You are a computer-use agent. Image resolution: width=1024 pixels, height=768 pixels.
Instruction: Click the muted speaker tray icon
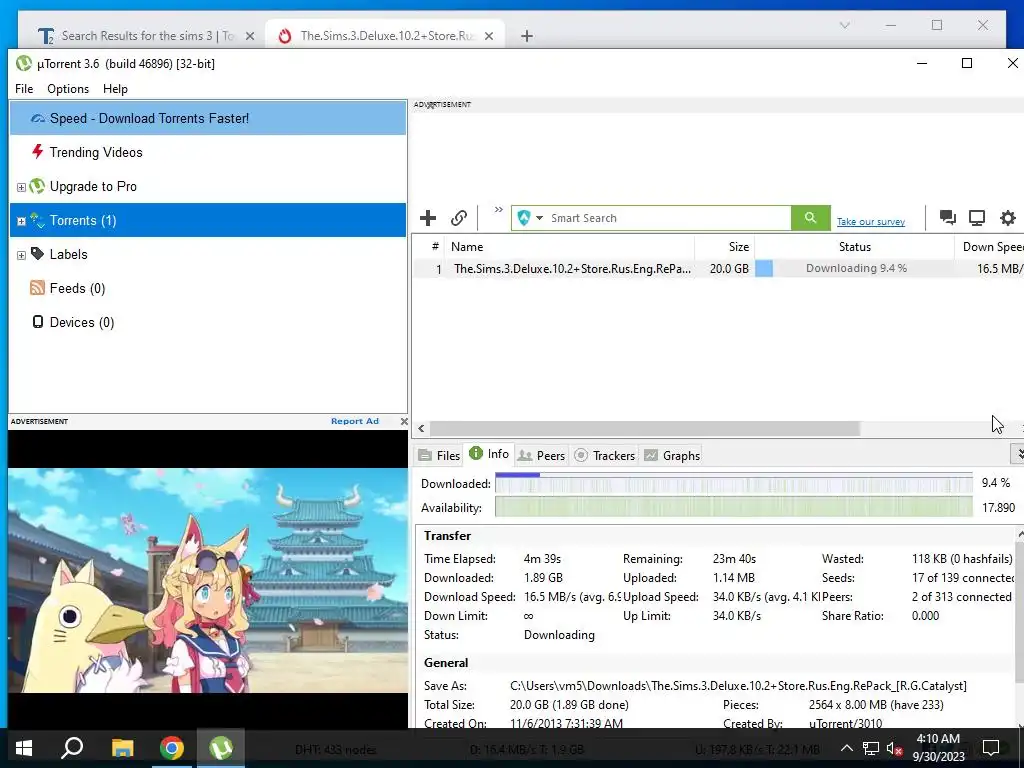coord(895,748)
